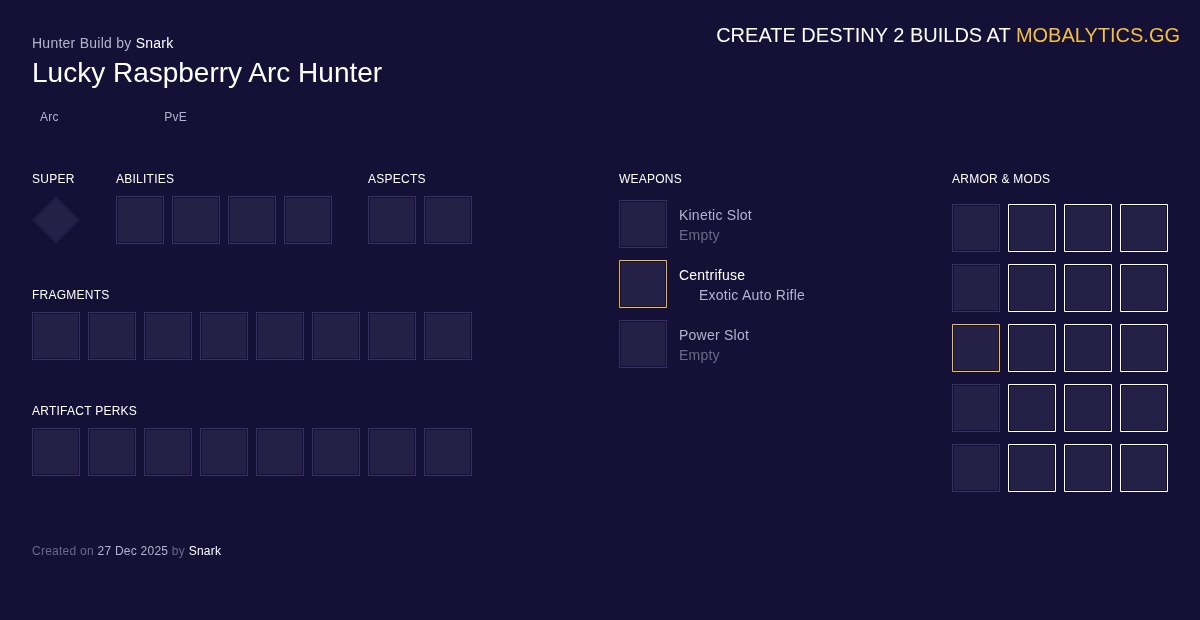Select the bottom-right mod slot
This screenshot has height=620, width=1200.
pyautogui.click(x=1144, y=468)
